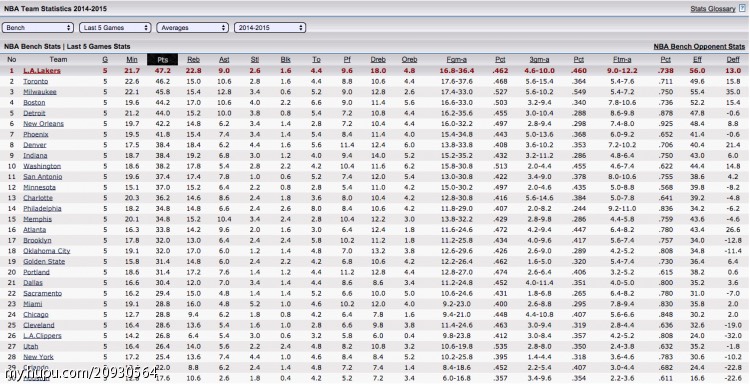750x384 pixels.
Task: Sort table by Ftm-a column
Action: 622,59
